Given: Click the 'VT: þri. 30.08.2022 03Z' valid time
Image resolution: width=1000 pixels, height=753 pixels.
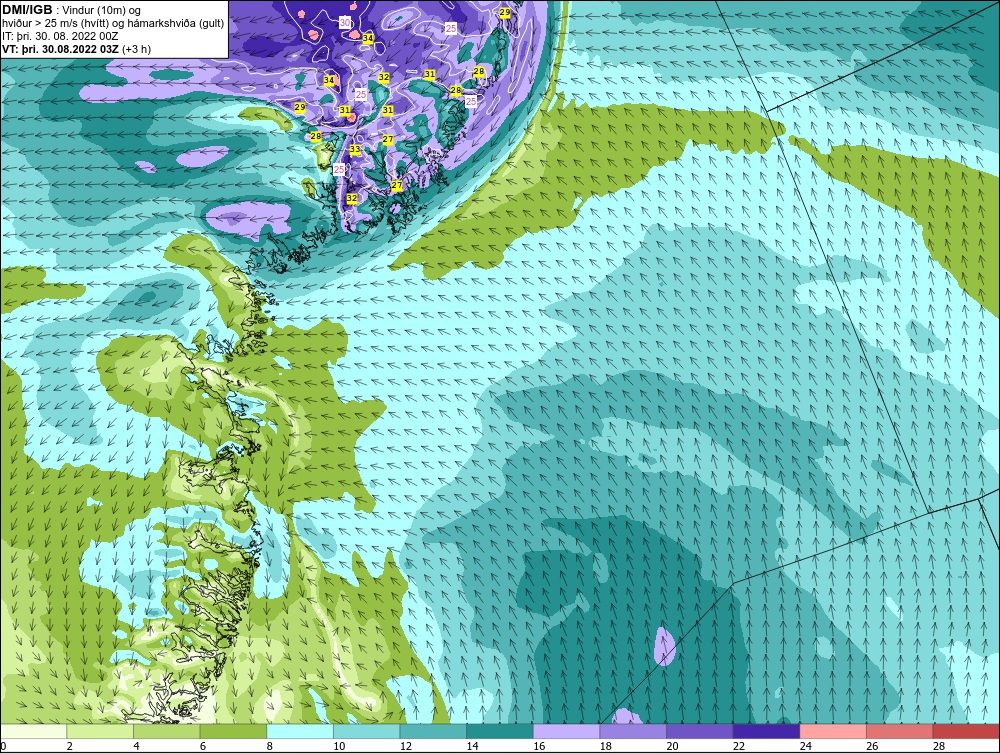Looking at the screenshot, I should click(x=60, y=49).
